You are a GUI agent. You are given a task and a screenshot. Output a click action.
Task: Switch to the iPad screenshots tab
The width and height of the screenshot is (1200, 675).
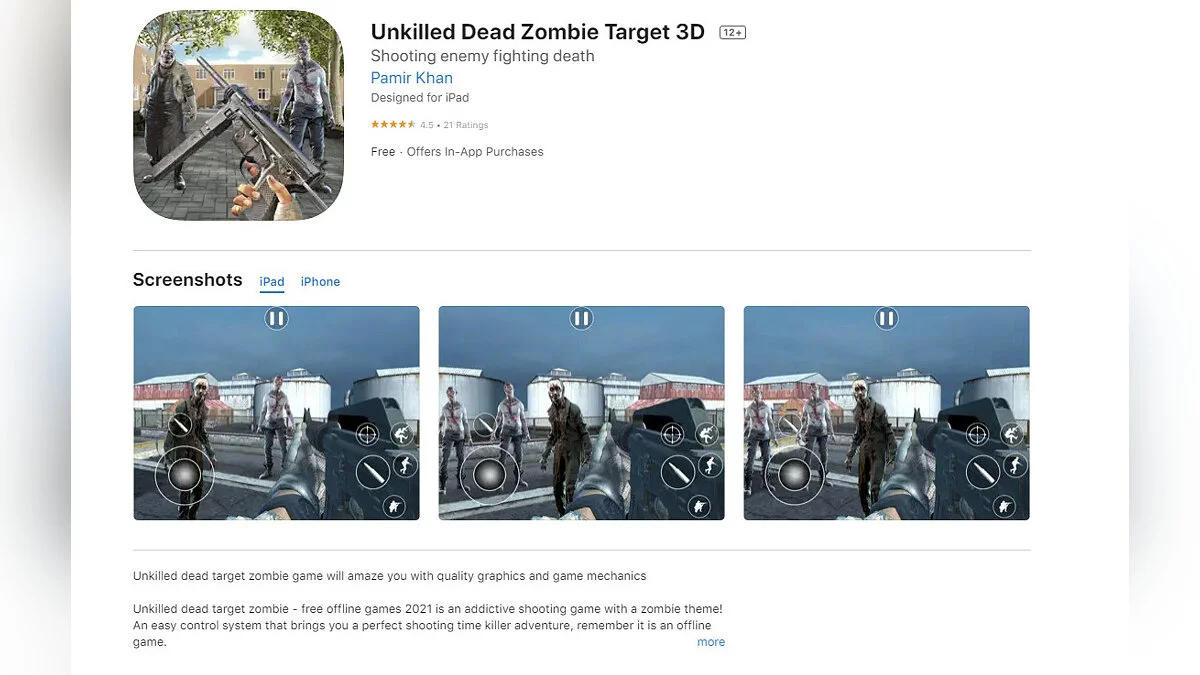tap(272, 282)
